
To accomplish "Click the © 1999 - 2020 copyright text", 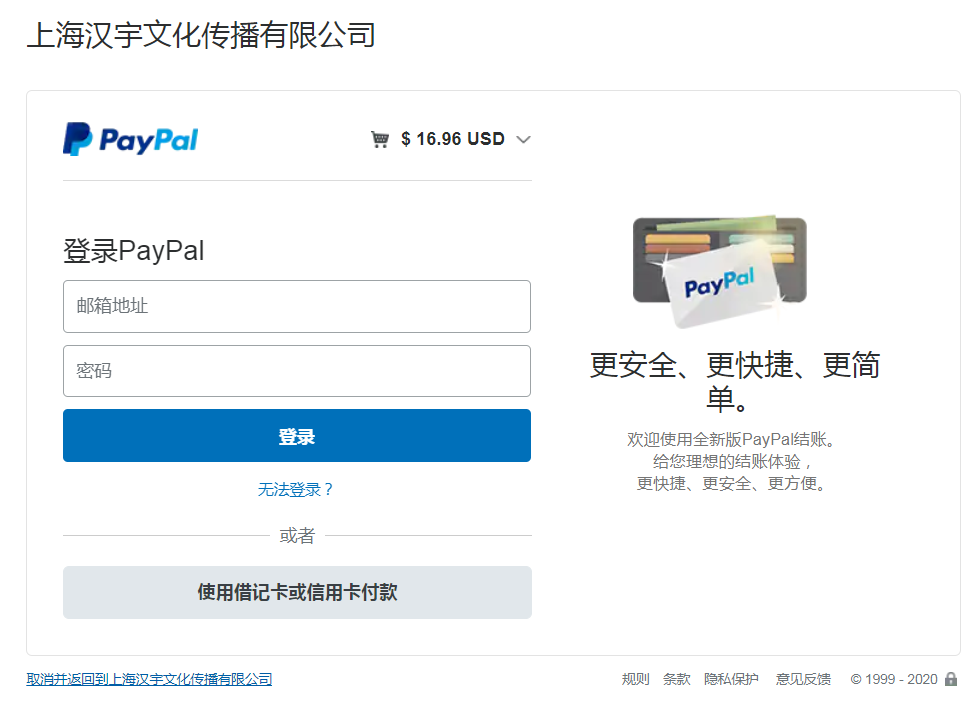I will tap(894, 679).
